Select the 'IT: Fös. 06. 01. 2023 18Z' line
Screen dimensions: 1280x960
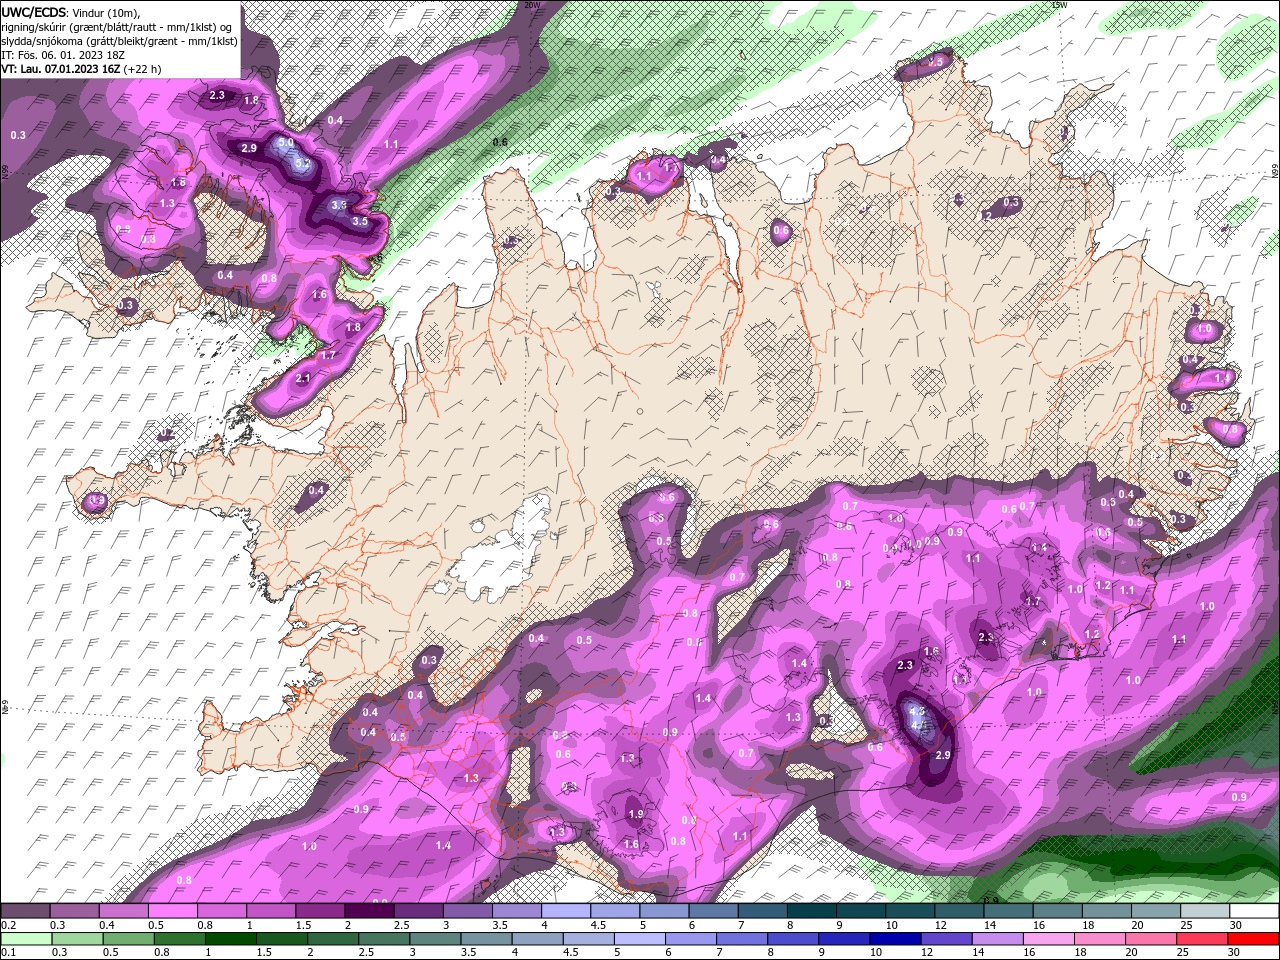(x=61, y=55)
